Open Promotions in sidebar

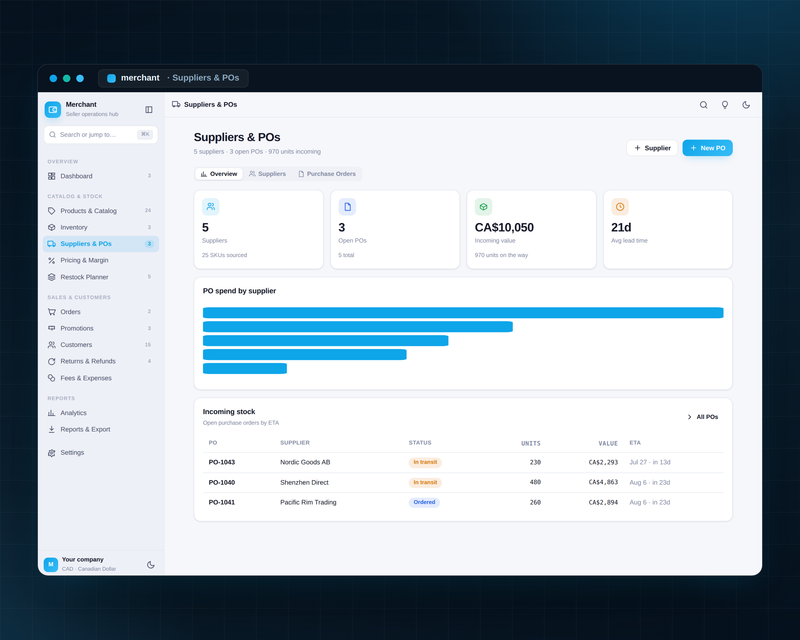[101, 328]
